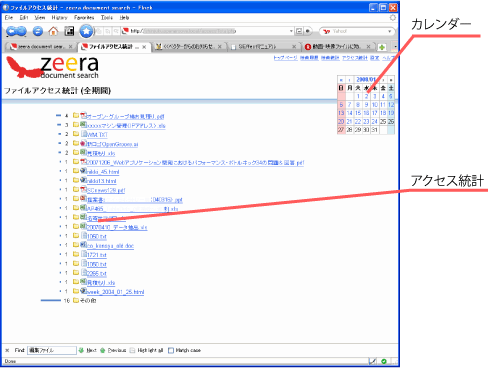The height and width of the screenshot is (368, 488).
Task: Click text file icon beside 1721.txt
Action: tap(84, 254)
